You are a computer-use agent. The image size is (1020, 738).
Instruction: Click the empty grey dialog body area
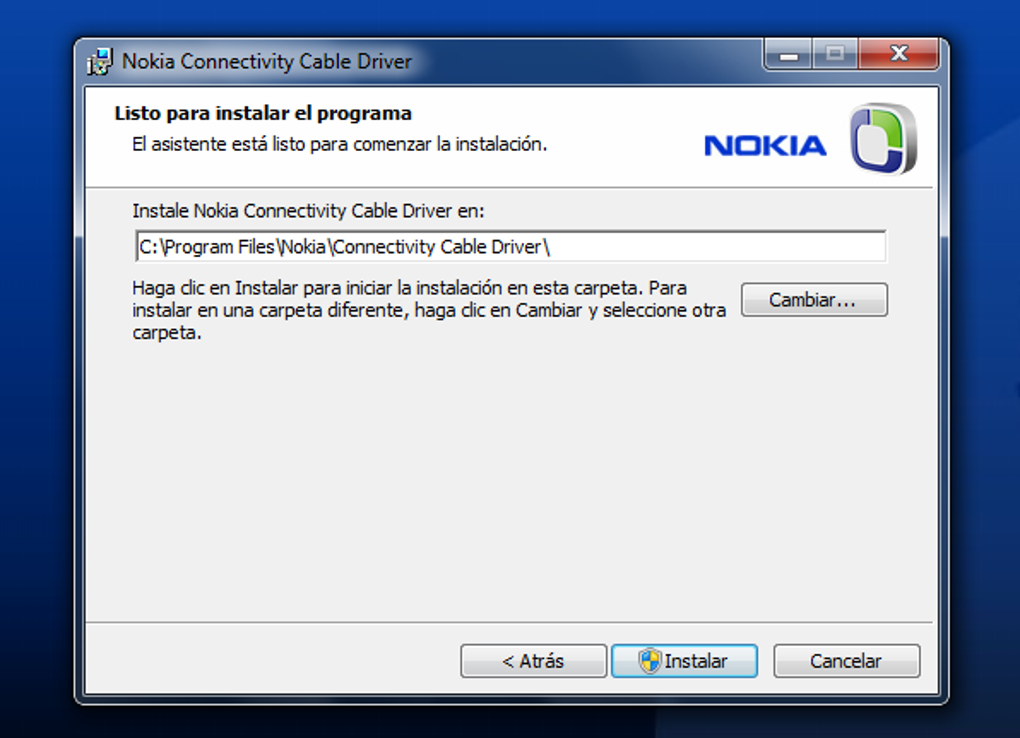tap(510, 480)
